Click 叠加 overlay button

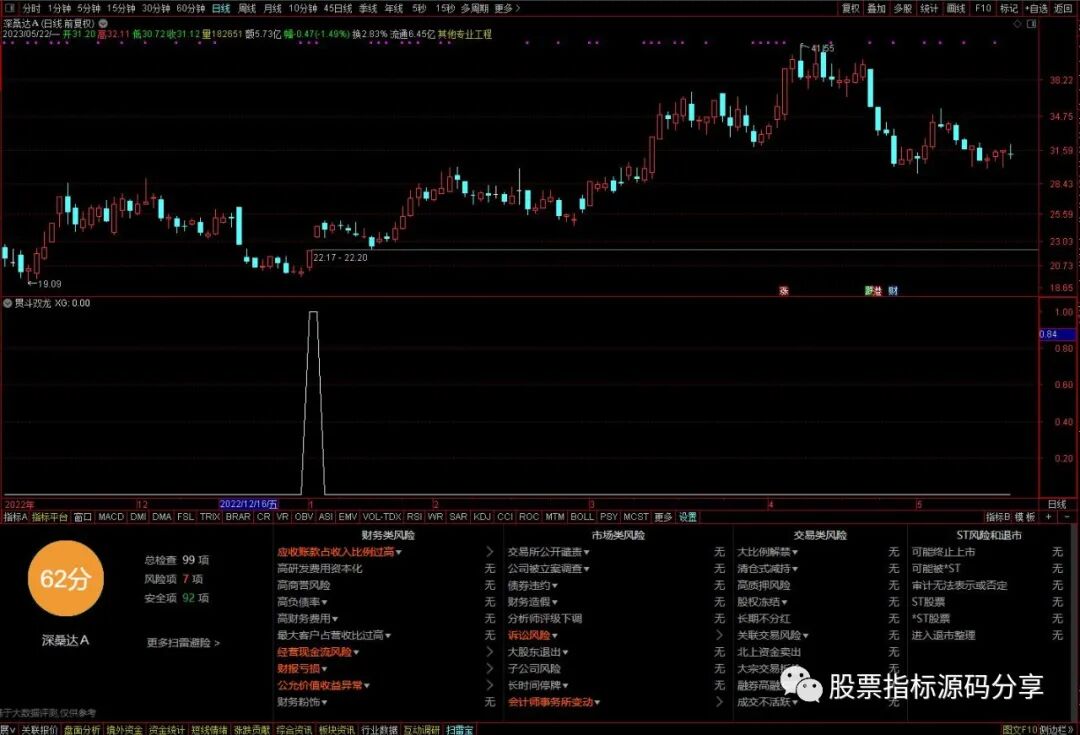(x=876, y=8)
